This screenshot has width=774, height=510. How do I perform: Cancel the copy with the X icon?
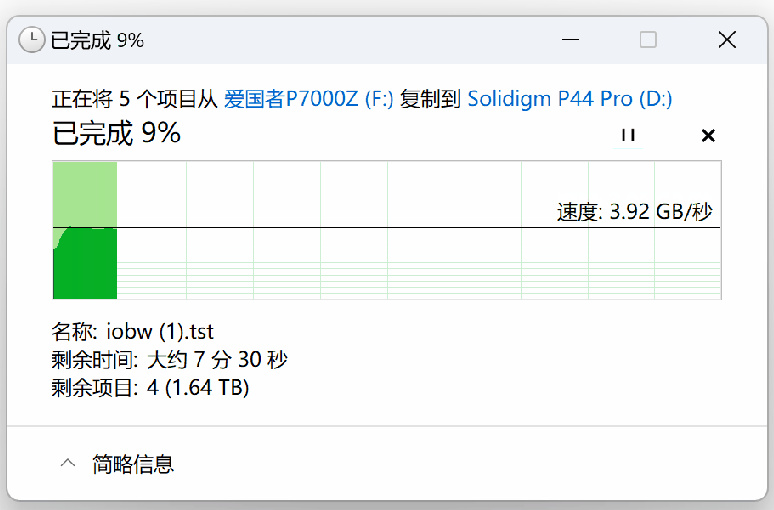coord(708,135)
